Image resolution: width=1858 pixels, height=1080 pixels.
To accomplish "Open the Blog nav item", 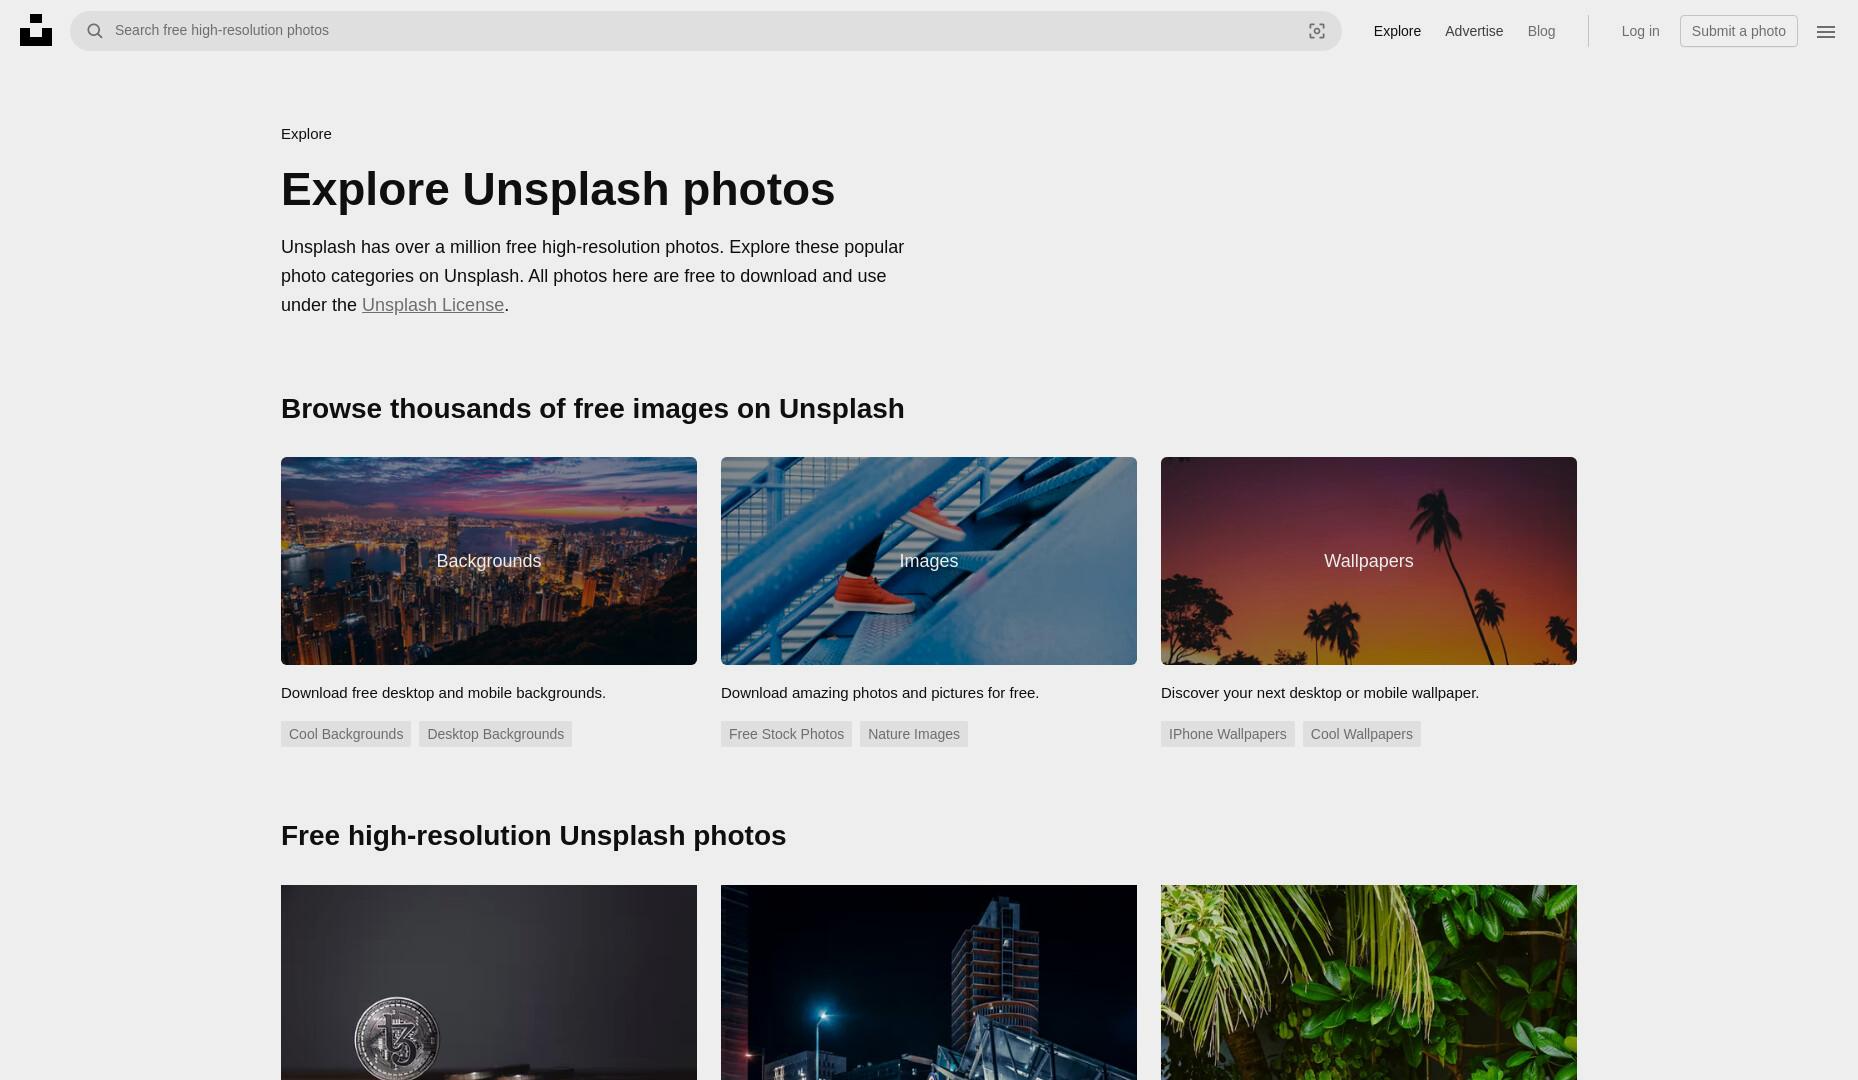I will tap(1541, 31).
